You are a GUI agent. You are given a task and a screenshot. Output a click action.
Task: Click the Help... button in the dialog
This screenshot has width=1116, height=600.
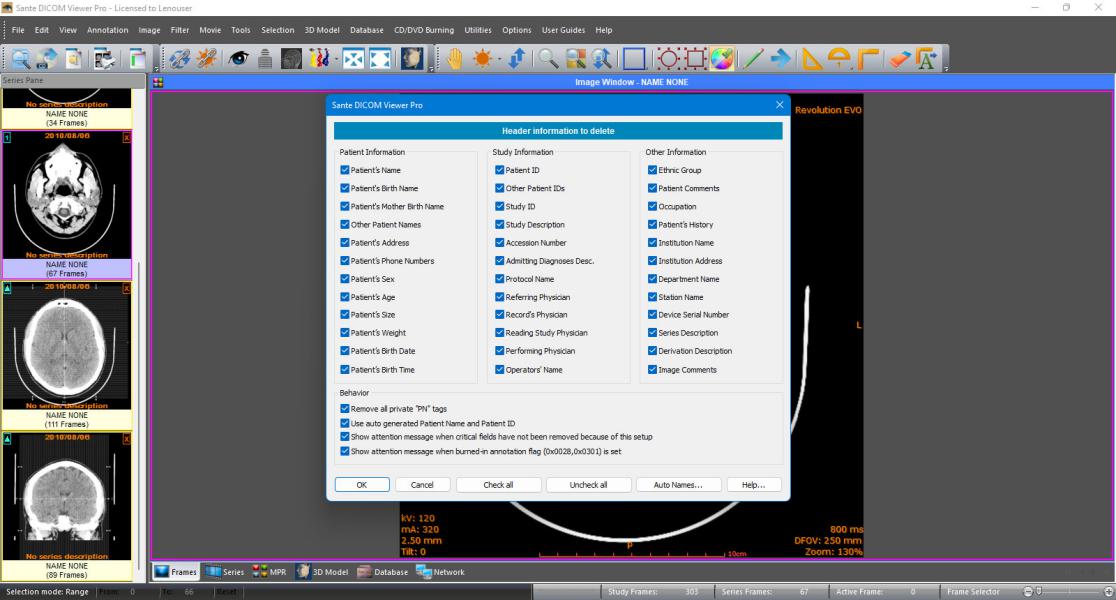coord(753,485)
